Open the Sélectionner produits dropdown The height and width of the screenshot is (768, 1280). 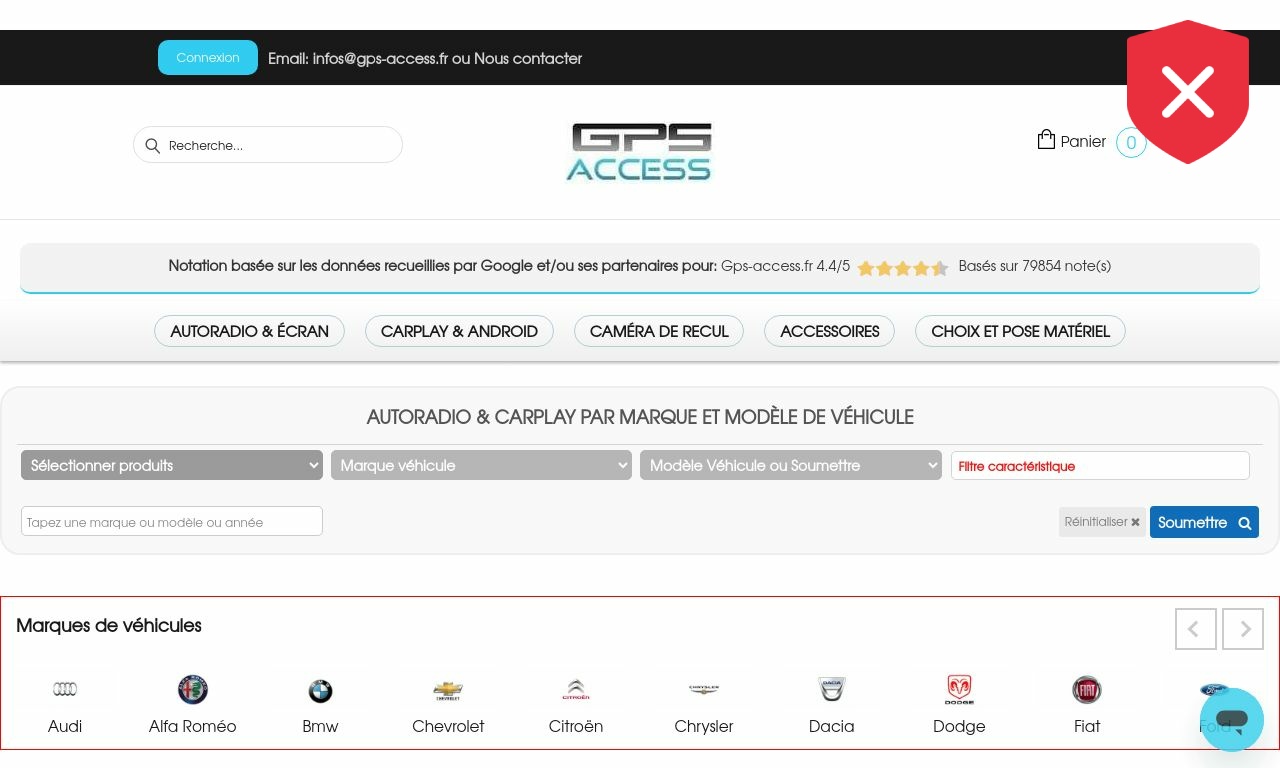pyautogui.click(x=172, y=465)
